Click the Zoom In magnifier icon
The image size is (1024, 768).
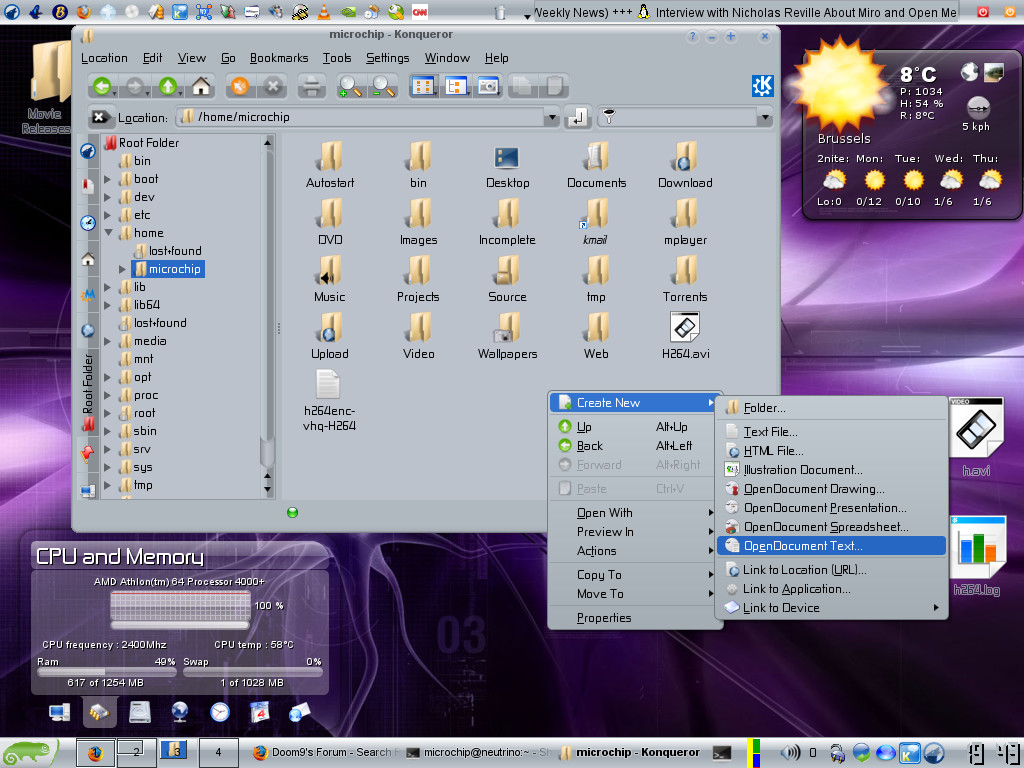tap(350, 86)
